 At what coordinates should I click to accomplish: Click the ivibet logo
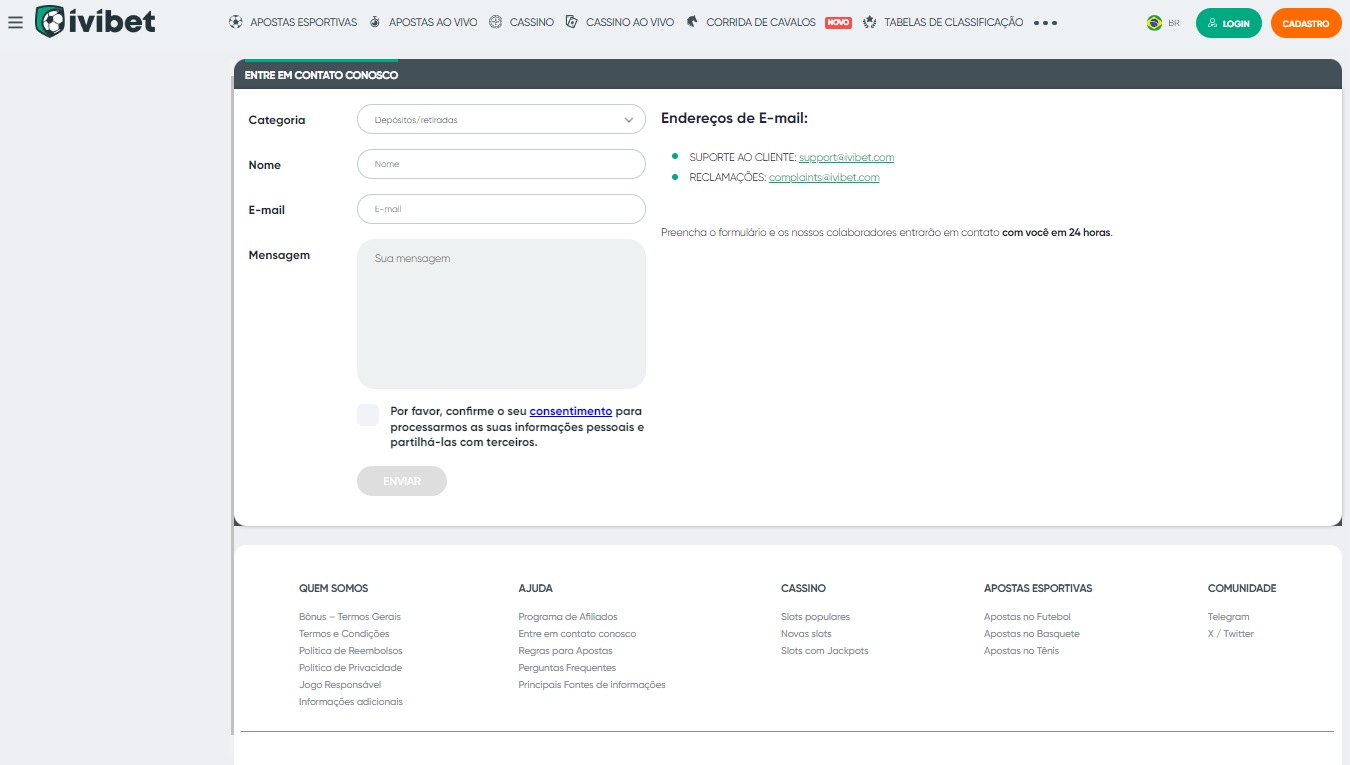(x=95, y=21)
